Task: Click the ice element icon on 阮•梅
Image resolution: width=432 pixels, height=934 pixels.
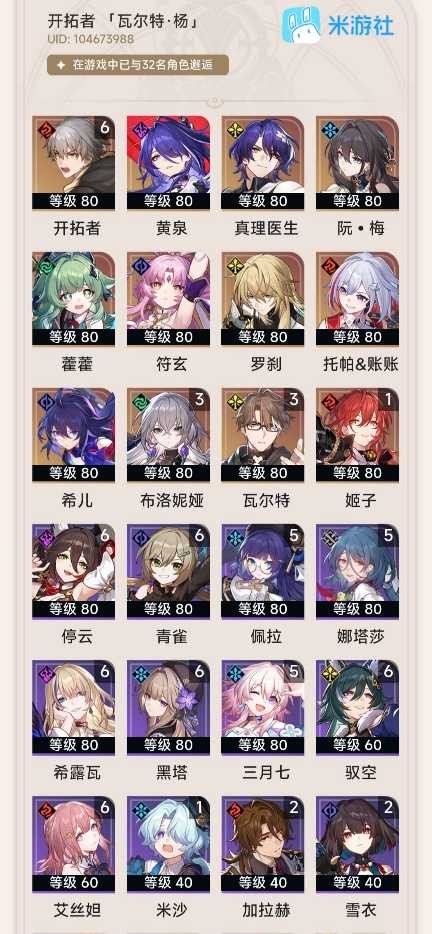Action: [329, 129]
